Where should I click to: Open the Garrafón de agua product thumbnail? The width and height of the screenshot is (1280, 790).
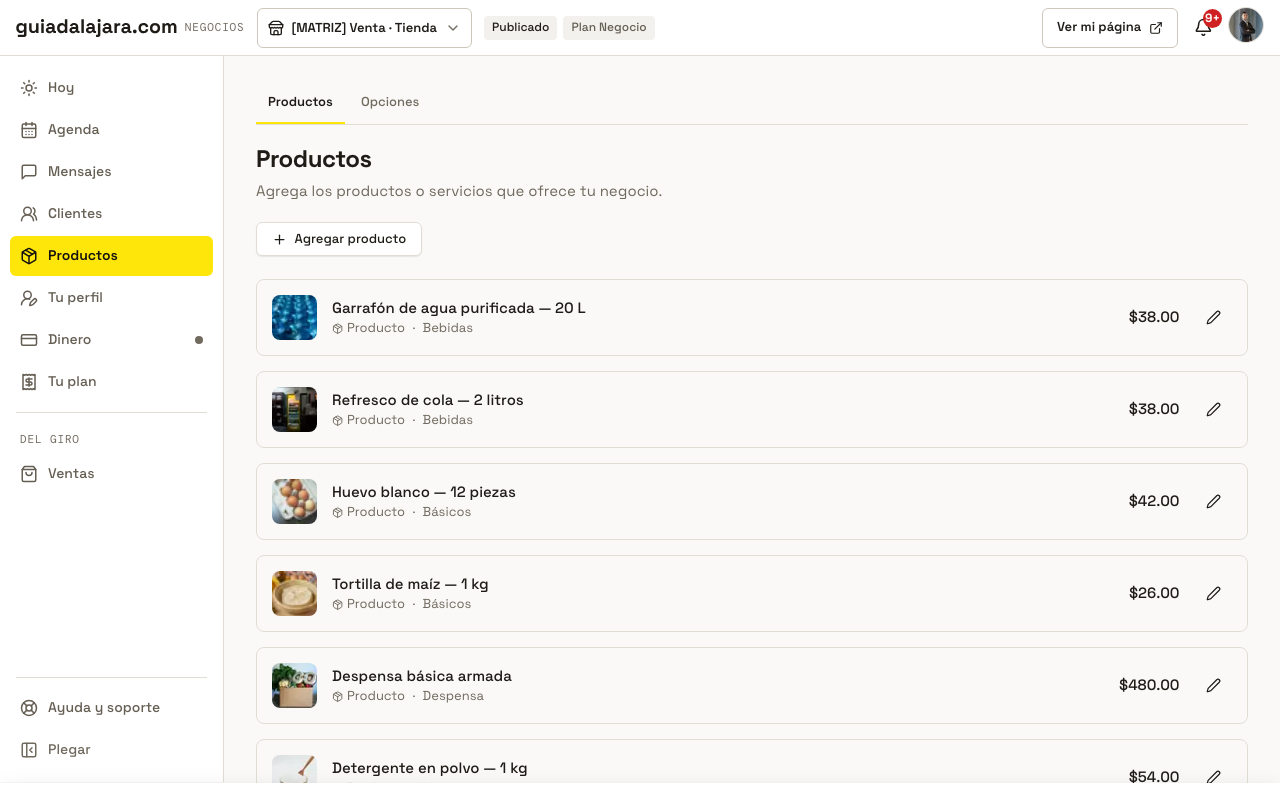tap(294, 317)
